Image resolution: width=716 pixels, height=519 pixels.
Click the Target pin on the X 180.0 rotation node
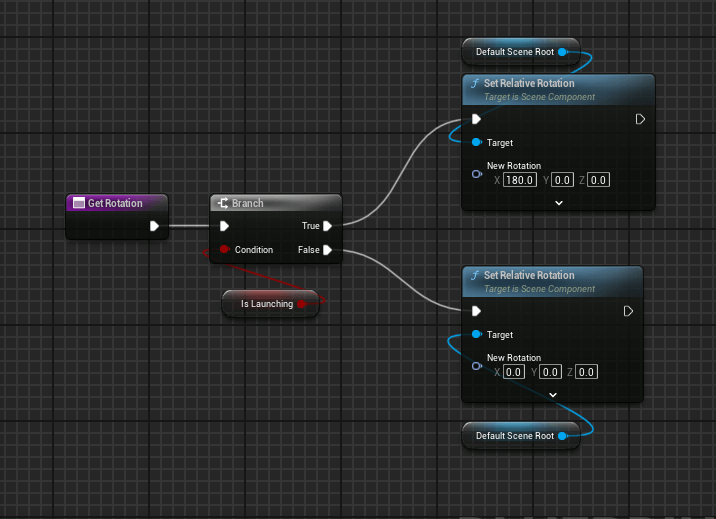(x=476, y=143)
